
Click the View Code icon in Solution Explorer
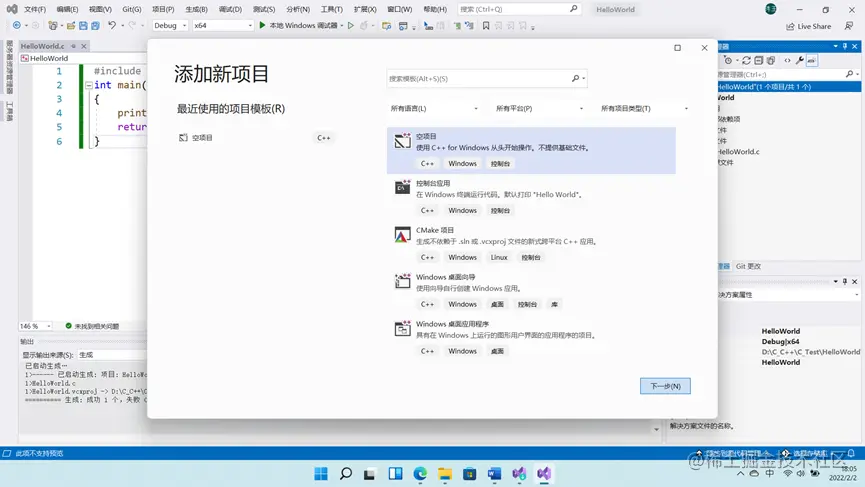pos(787,61)
